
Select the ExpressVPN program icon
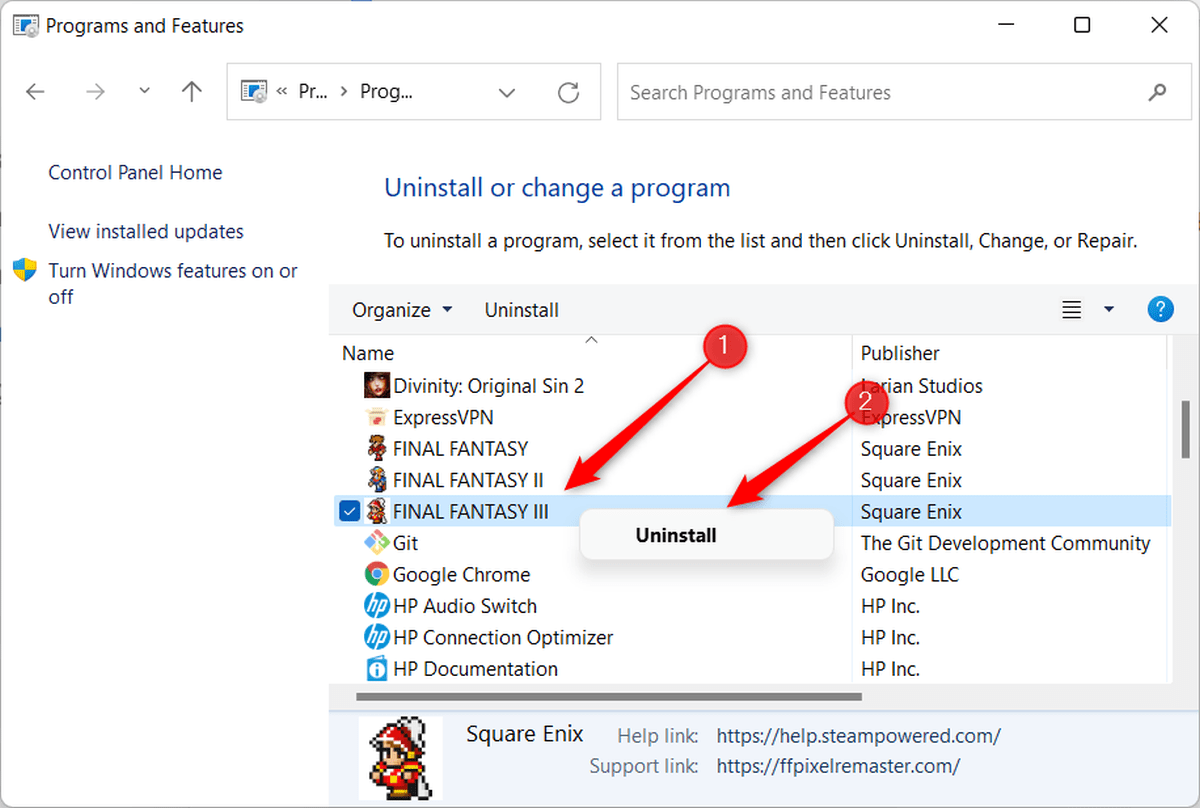tap(377, 417)
